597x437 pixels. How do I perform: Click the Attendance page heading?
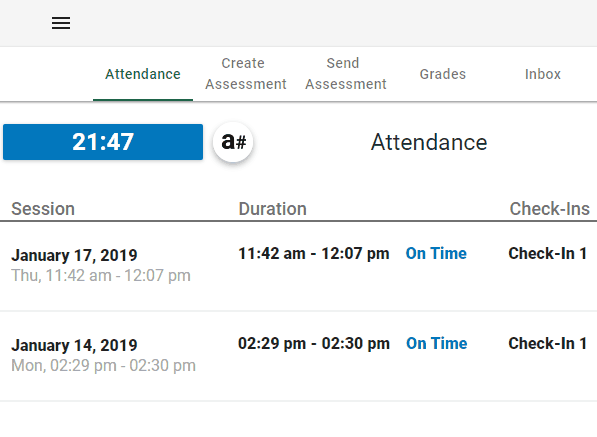pos(429,142)
